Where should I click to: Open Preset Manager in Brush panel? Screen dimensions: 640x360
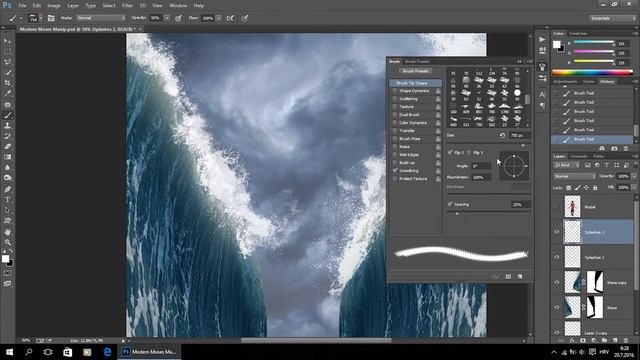(508, 276)
